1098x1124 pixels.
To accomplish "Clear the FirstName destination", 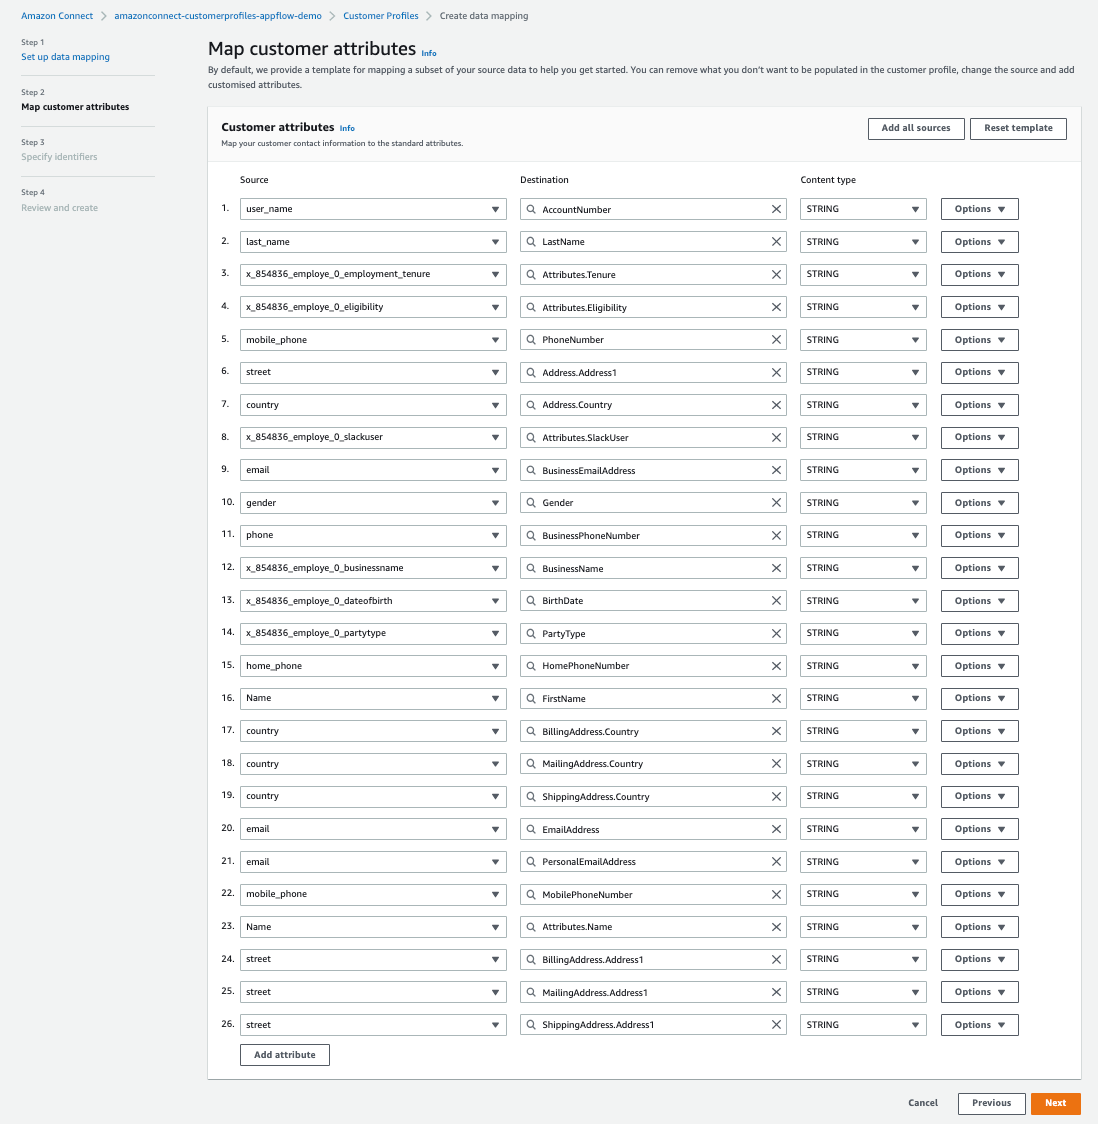I will (776, 698).
